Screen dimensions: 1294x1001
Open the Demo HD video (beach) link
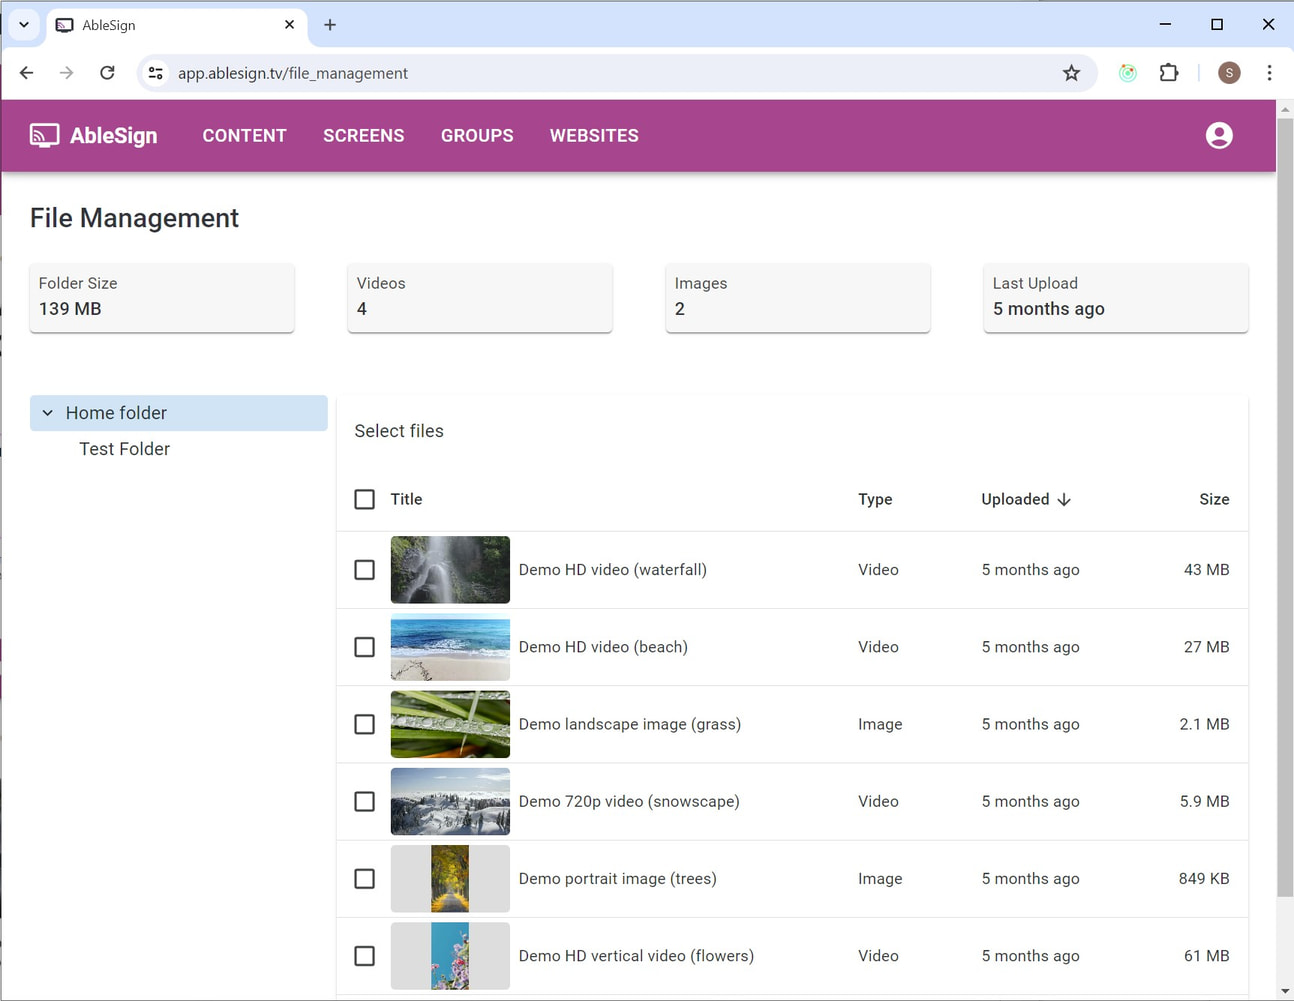[x=603, y=647]
